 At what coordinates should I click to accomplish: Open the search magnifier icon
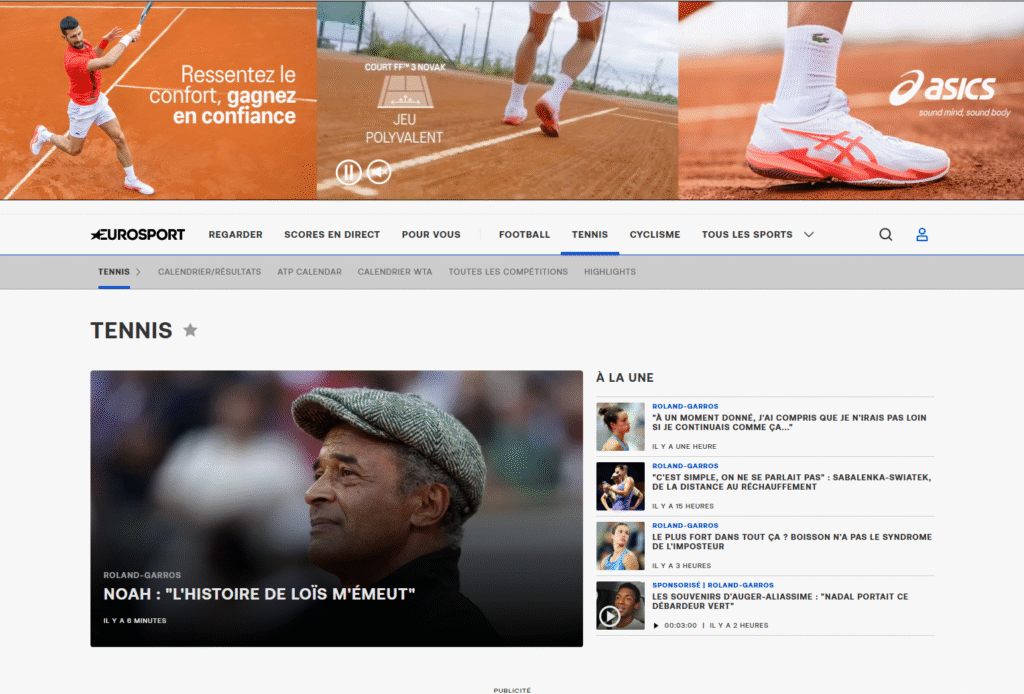885,235
